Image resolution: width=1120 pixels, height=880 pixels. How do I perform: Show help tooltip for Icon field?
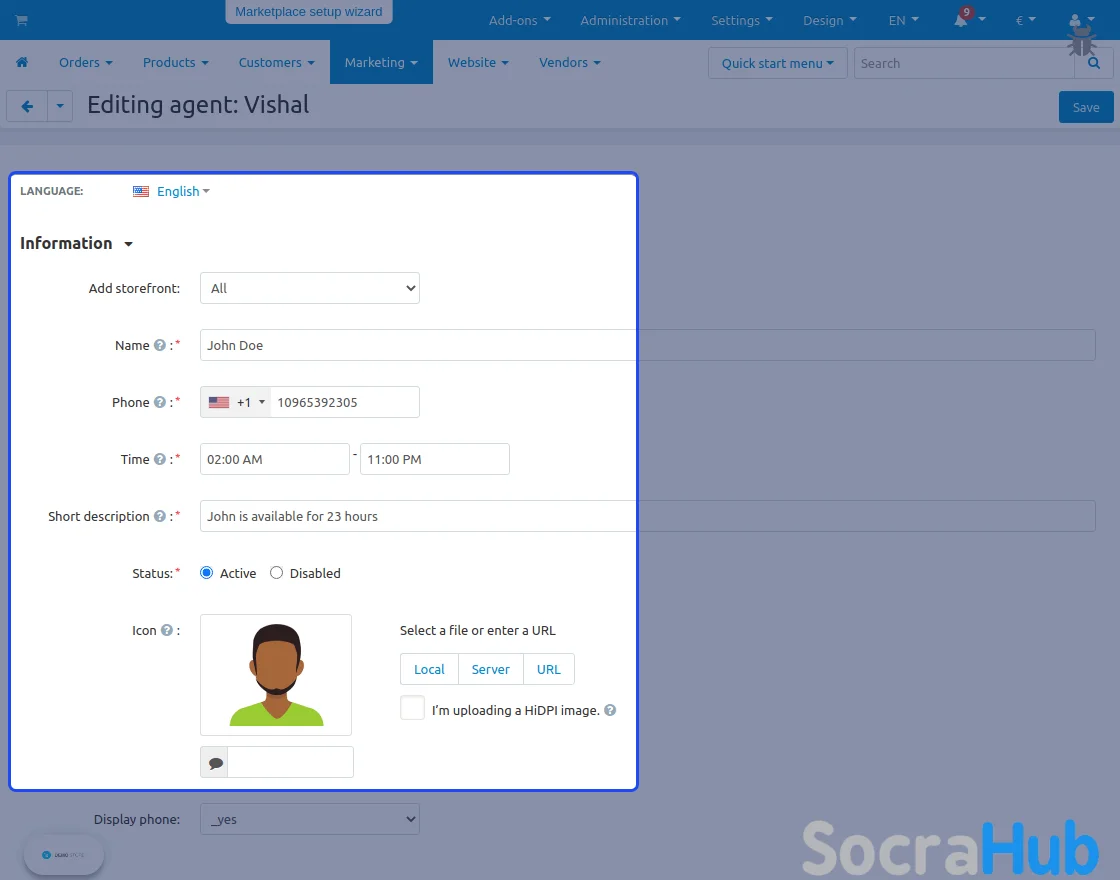(166, 630)
